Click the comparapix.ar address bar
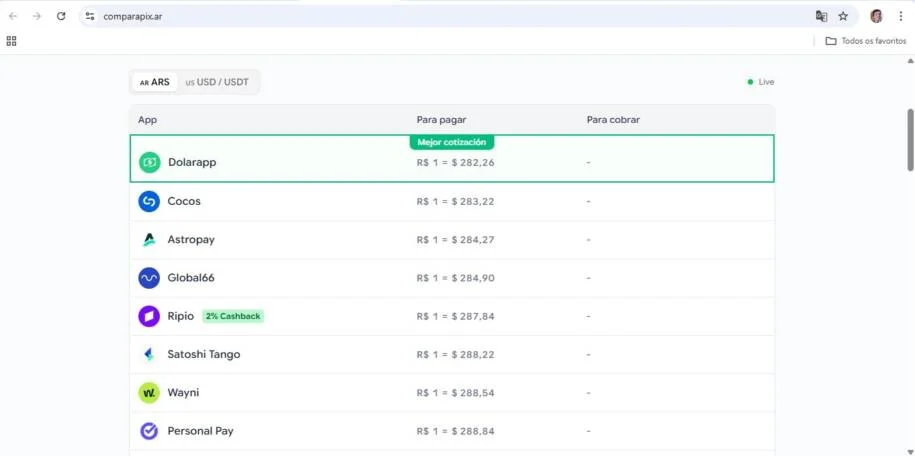915x456 pixels. [x=400, y=16]
